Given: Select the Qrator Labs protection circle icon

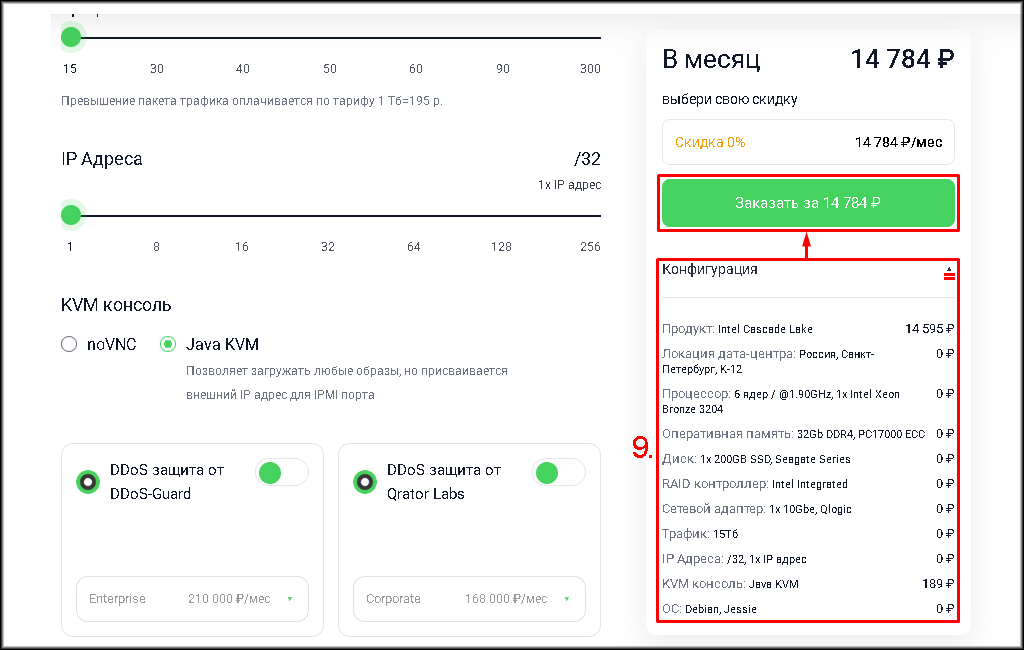Looking at the screenshot, I should [365, 482].
